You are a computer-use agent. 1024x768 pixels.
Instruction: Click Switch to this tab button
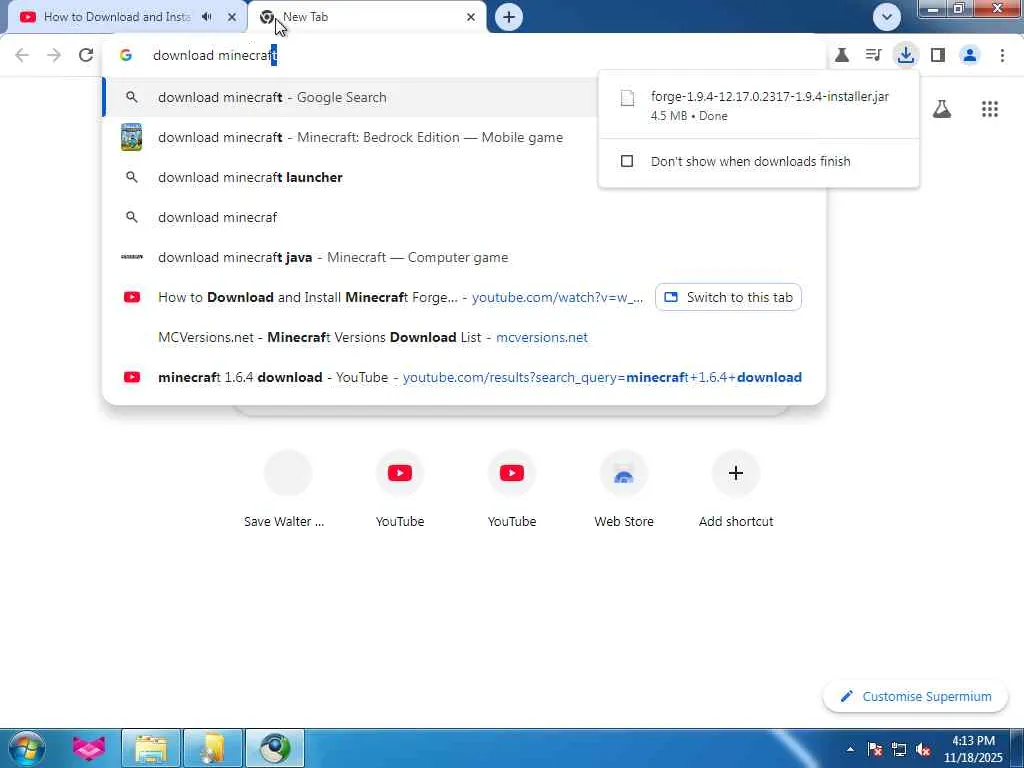click(728, 297)
